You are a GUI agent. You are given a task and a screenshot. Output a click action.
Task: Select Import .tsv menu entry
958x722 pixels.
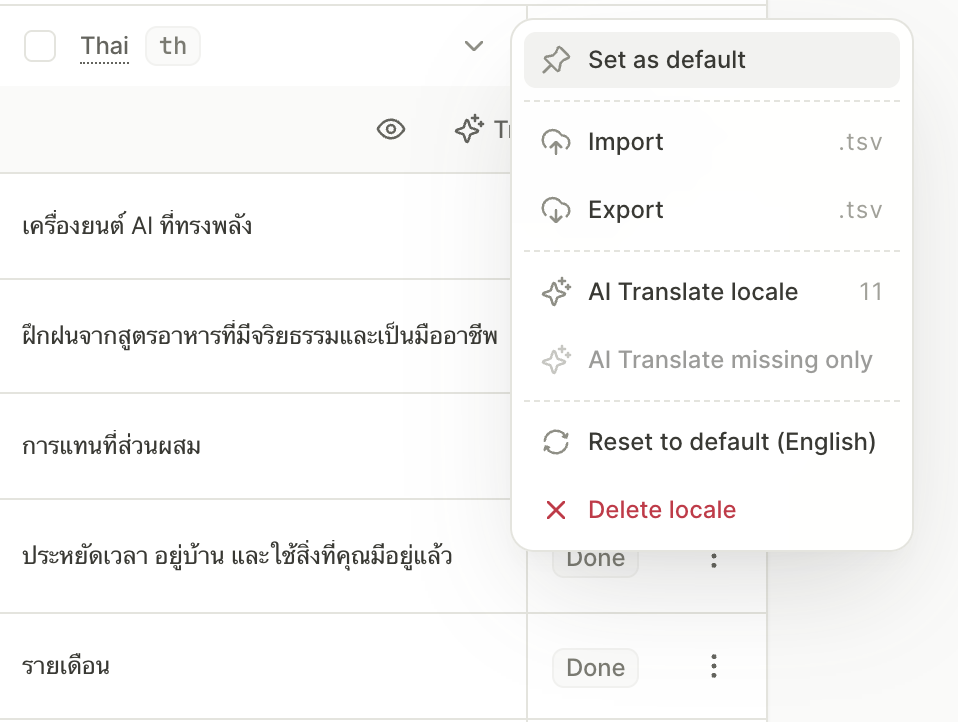click(x=712, y=142)
